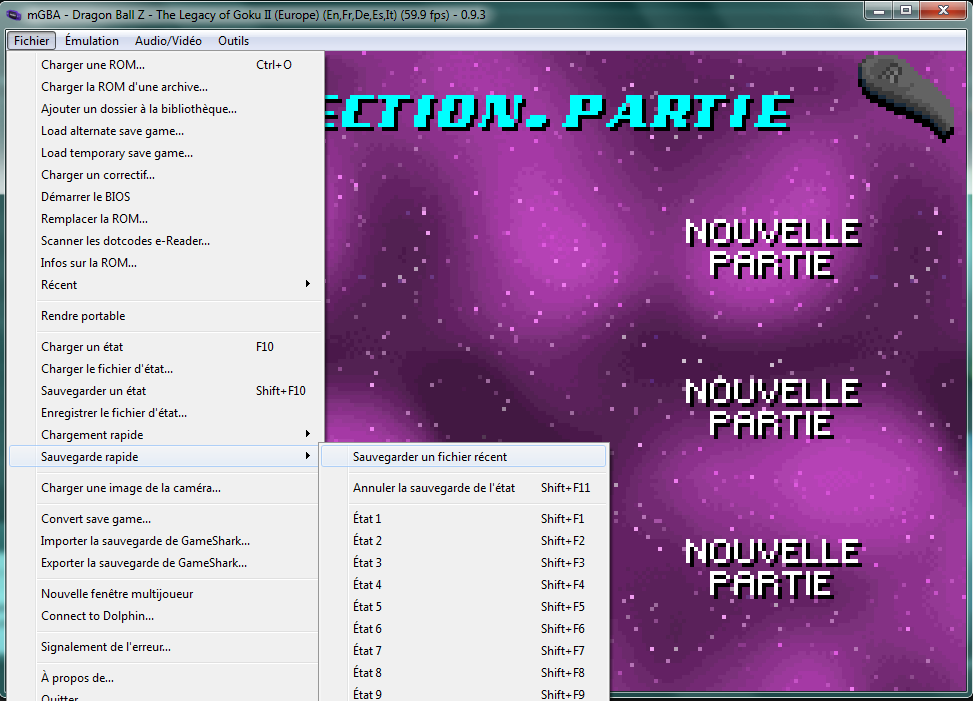This screenshot has height=701, width=973.
Task: Select Sauvegarder un fichier récent
Action: tap(464, 457)
